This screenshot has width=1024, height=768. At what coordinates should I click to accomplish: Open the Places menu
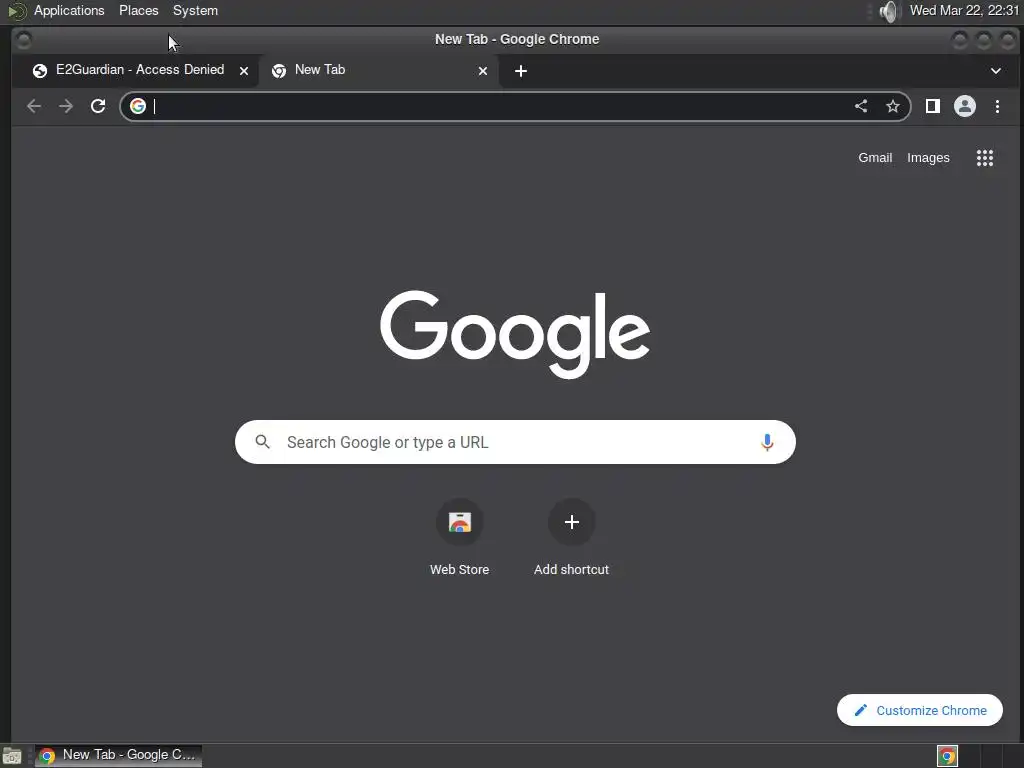coord(138,10)
